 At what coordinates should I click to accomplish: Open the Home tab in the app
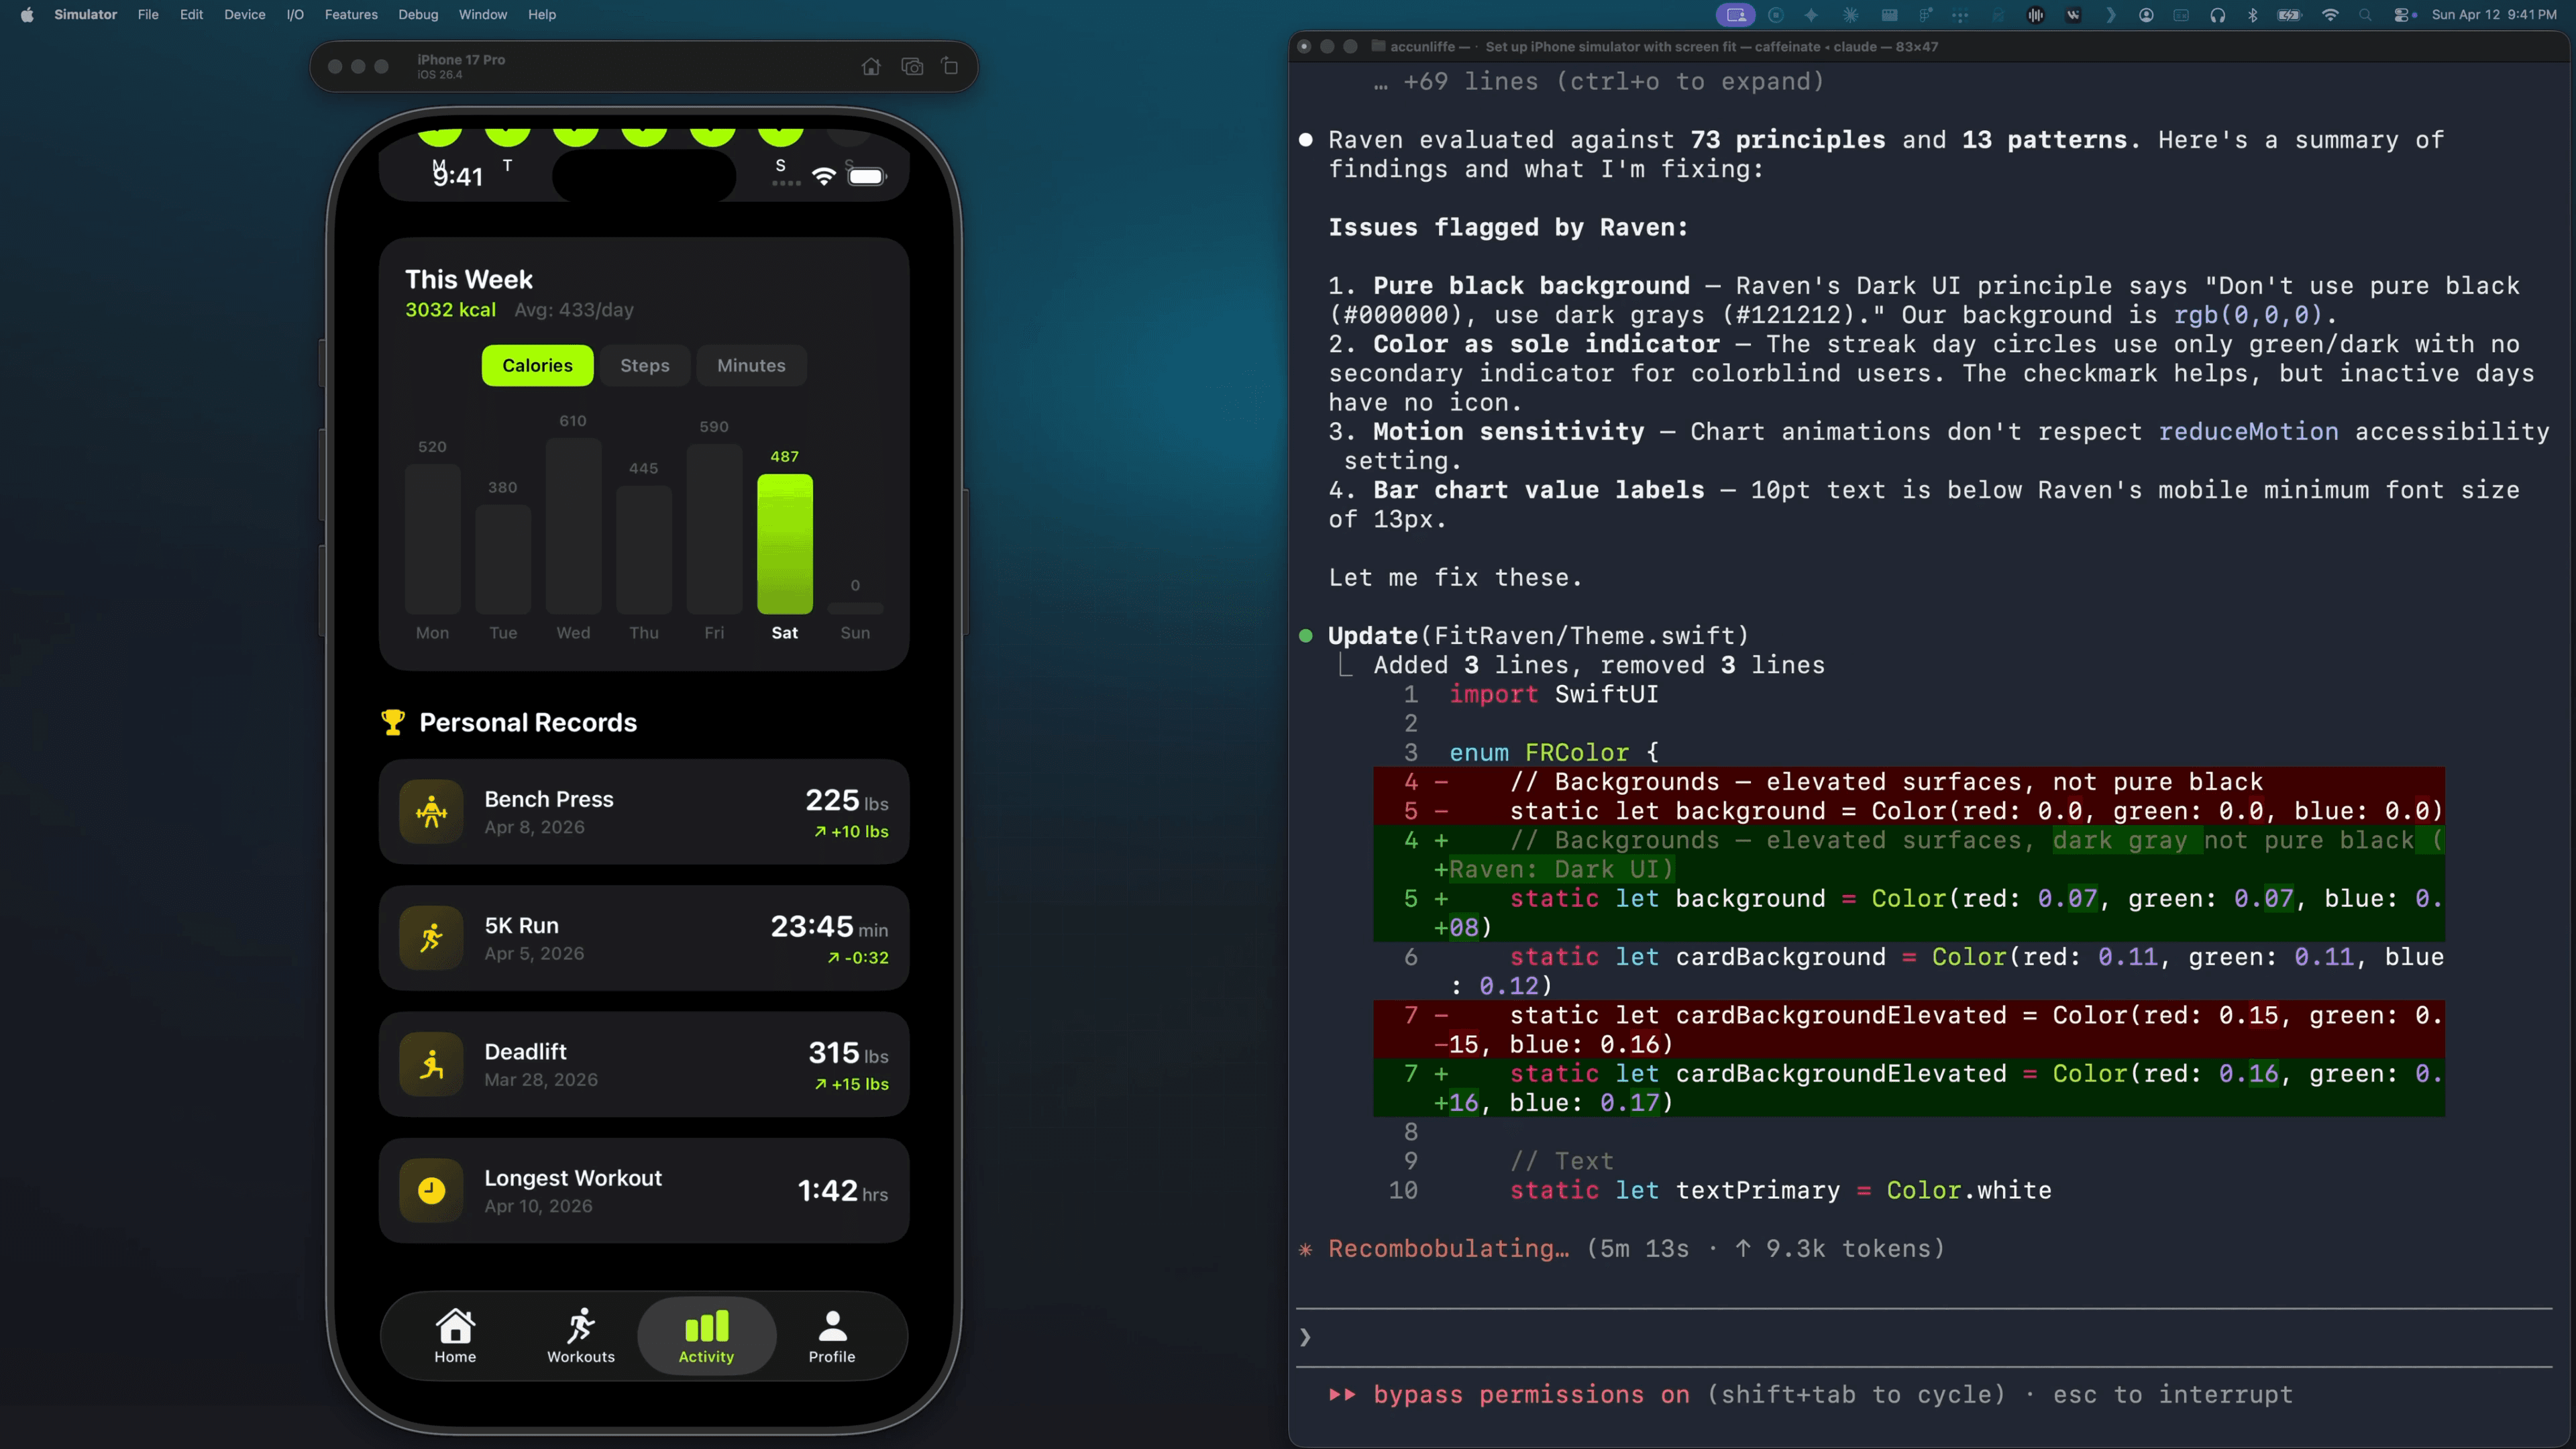click(455, 1336)
